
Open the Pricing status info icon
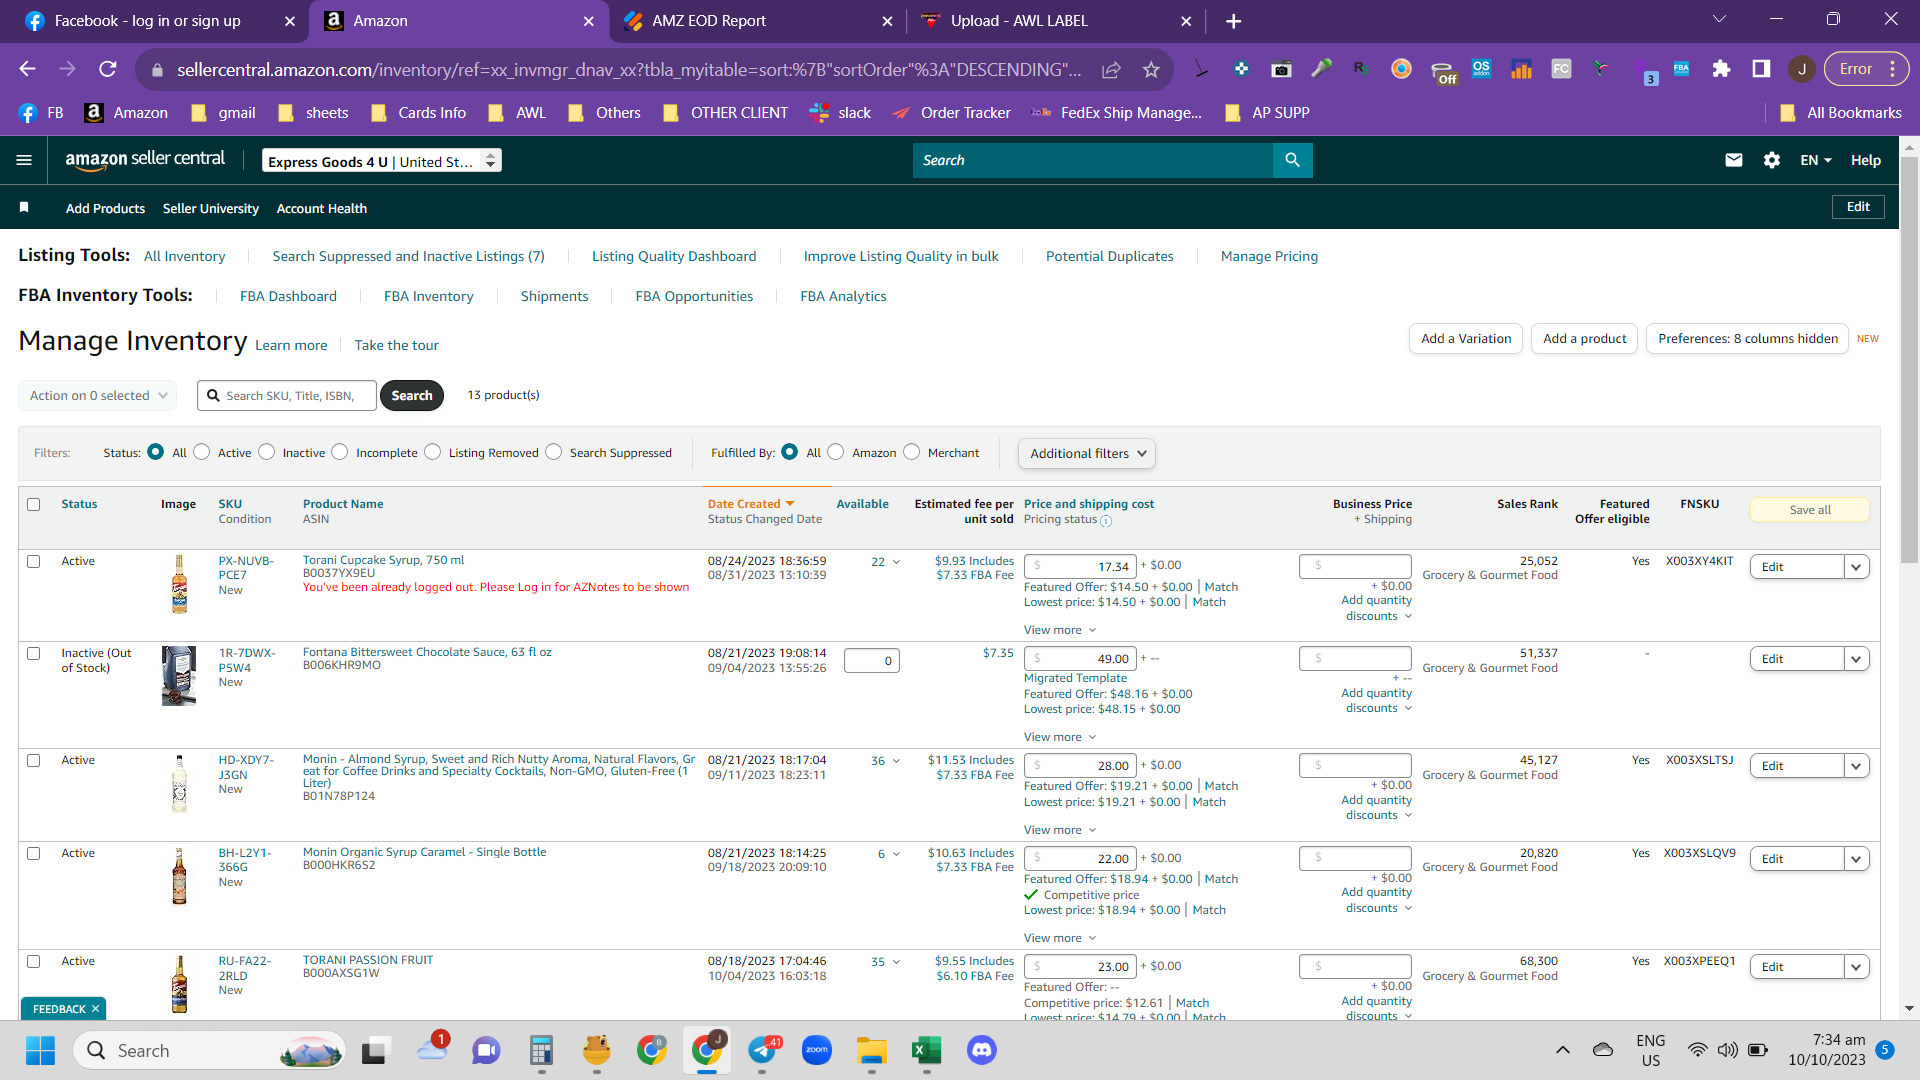[1106, 521]
